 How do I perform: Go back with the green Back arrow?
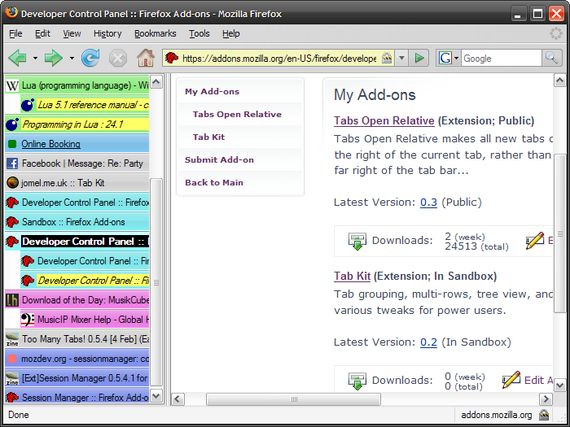click(x=17, y=58)
